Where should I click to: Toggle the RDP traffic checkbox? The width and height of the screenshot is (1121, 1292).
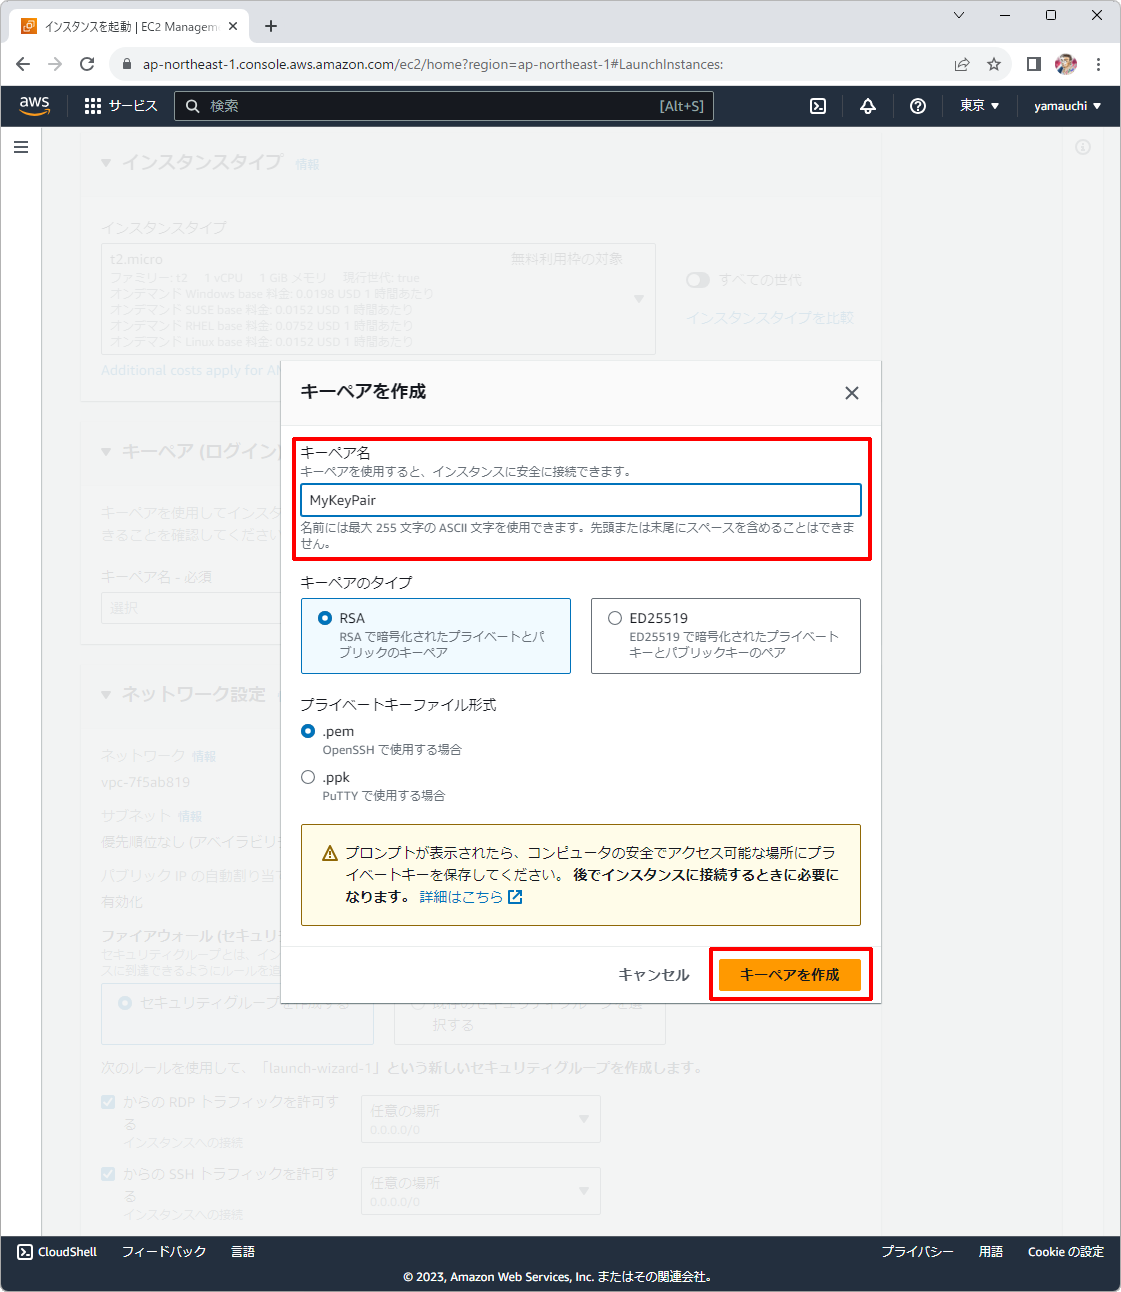click(108, 1102)
